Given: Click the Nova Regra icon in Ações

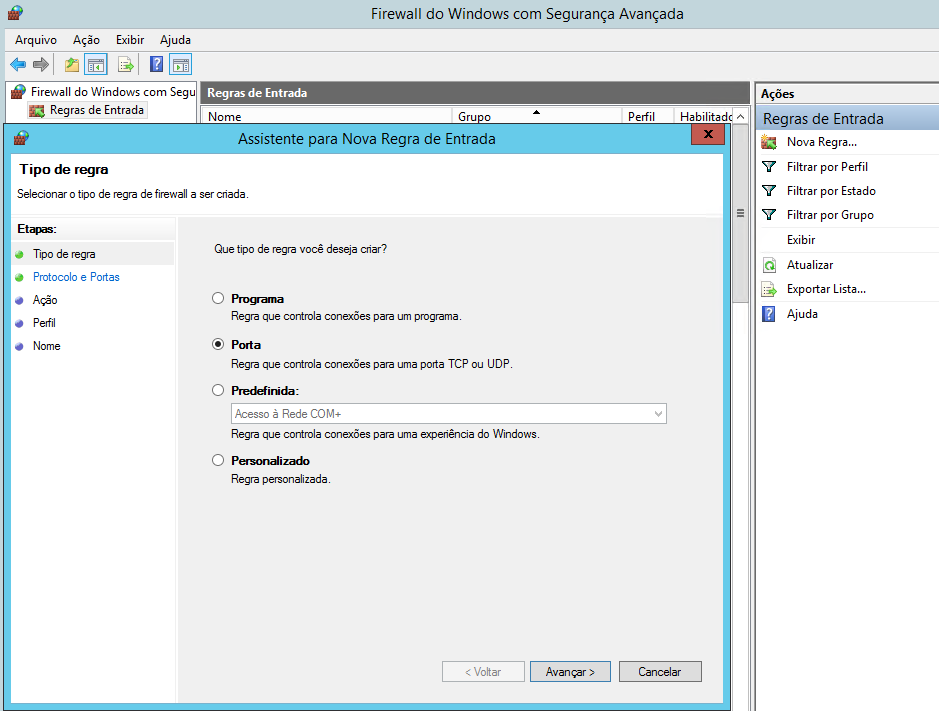Looking at the screenshot, I should click(x=769, y=142).
